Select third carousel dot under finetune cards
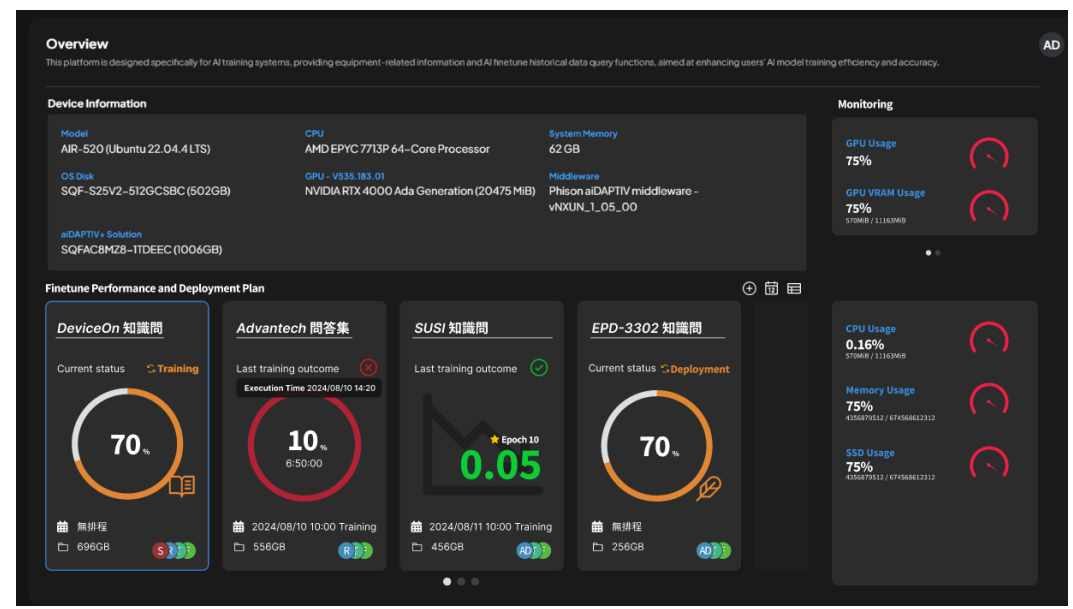Screen dimensions: 1073x609 click(x=475, y=582)
